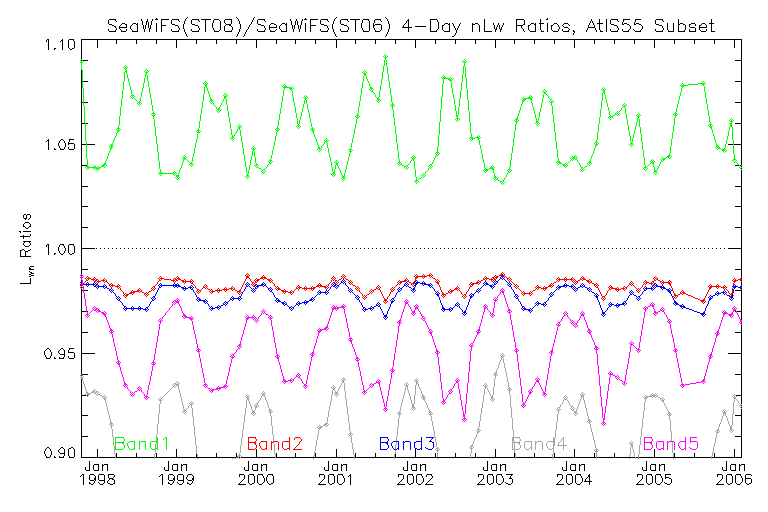The height and width of the screenshot is (512, 768).
Task: Click the chart title text
Action: pos(411,25)
